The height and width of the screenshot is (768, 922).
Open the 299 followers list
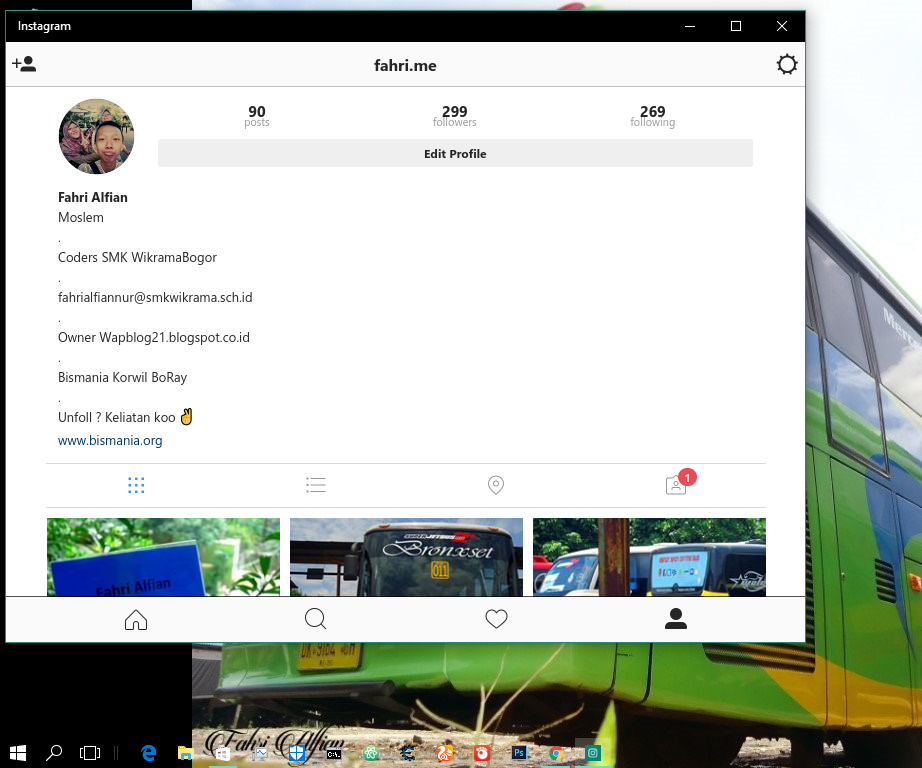pyautogui.click(x=455, y=116)
